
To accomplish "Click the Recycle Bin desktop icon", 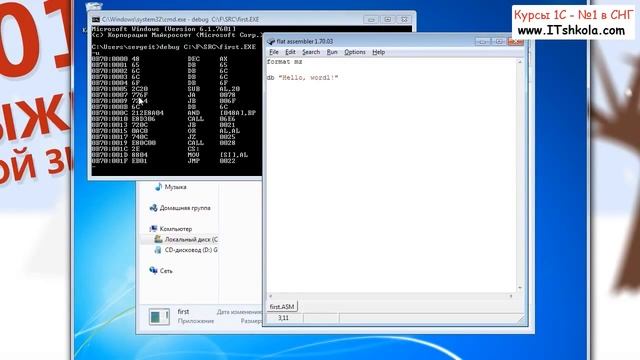I will click(x=94, y=6).
